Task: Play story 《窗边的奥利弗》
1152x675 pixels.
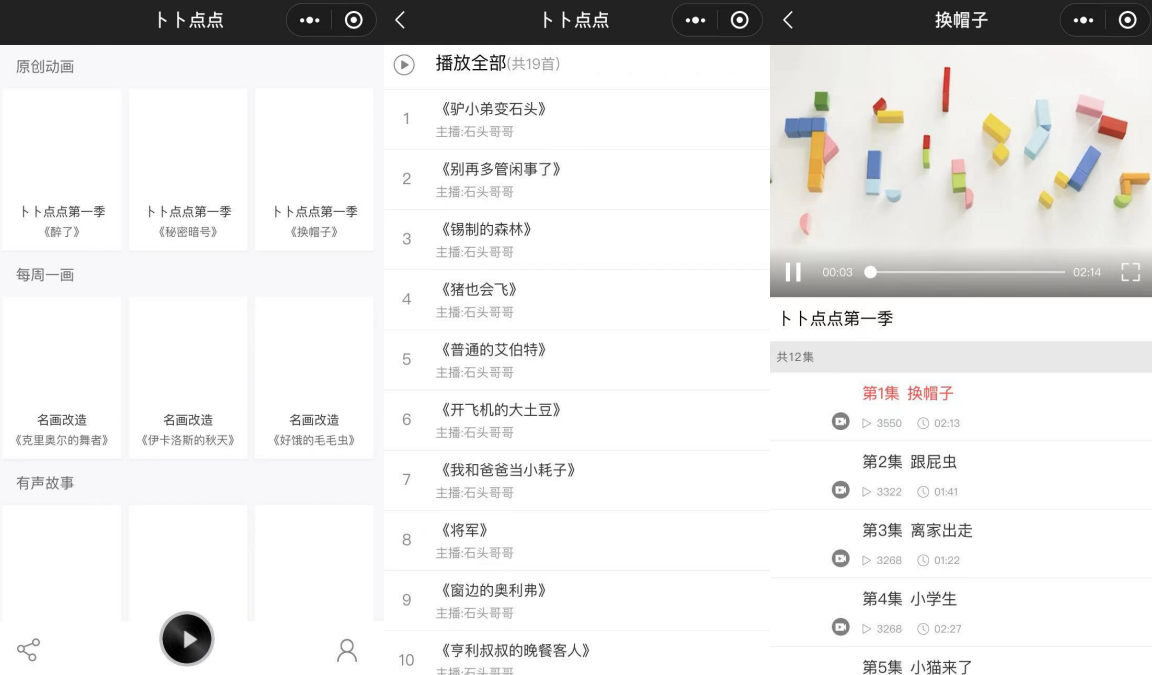Action: 577,602
